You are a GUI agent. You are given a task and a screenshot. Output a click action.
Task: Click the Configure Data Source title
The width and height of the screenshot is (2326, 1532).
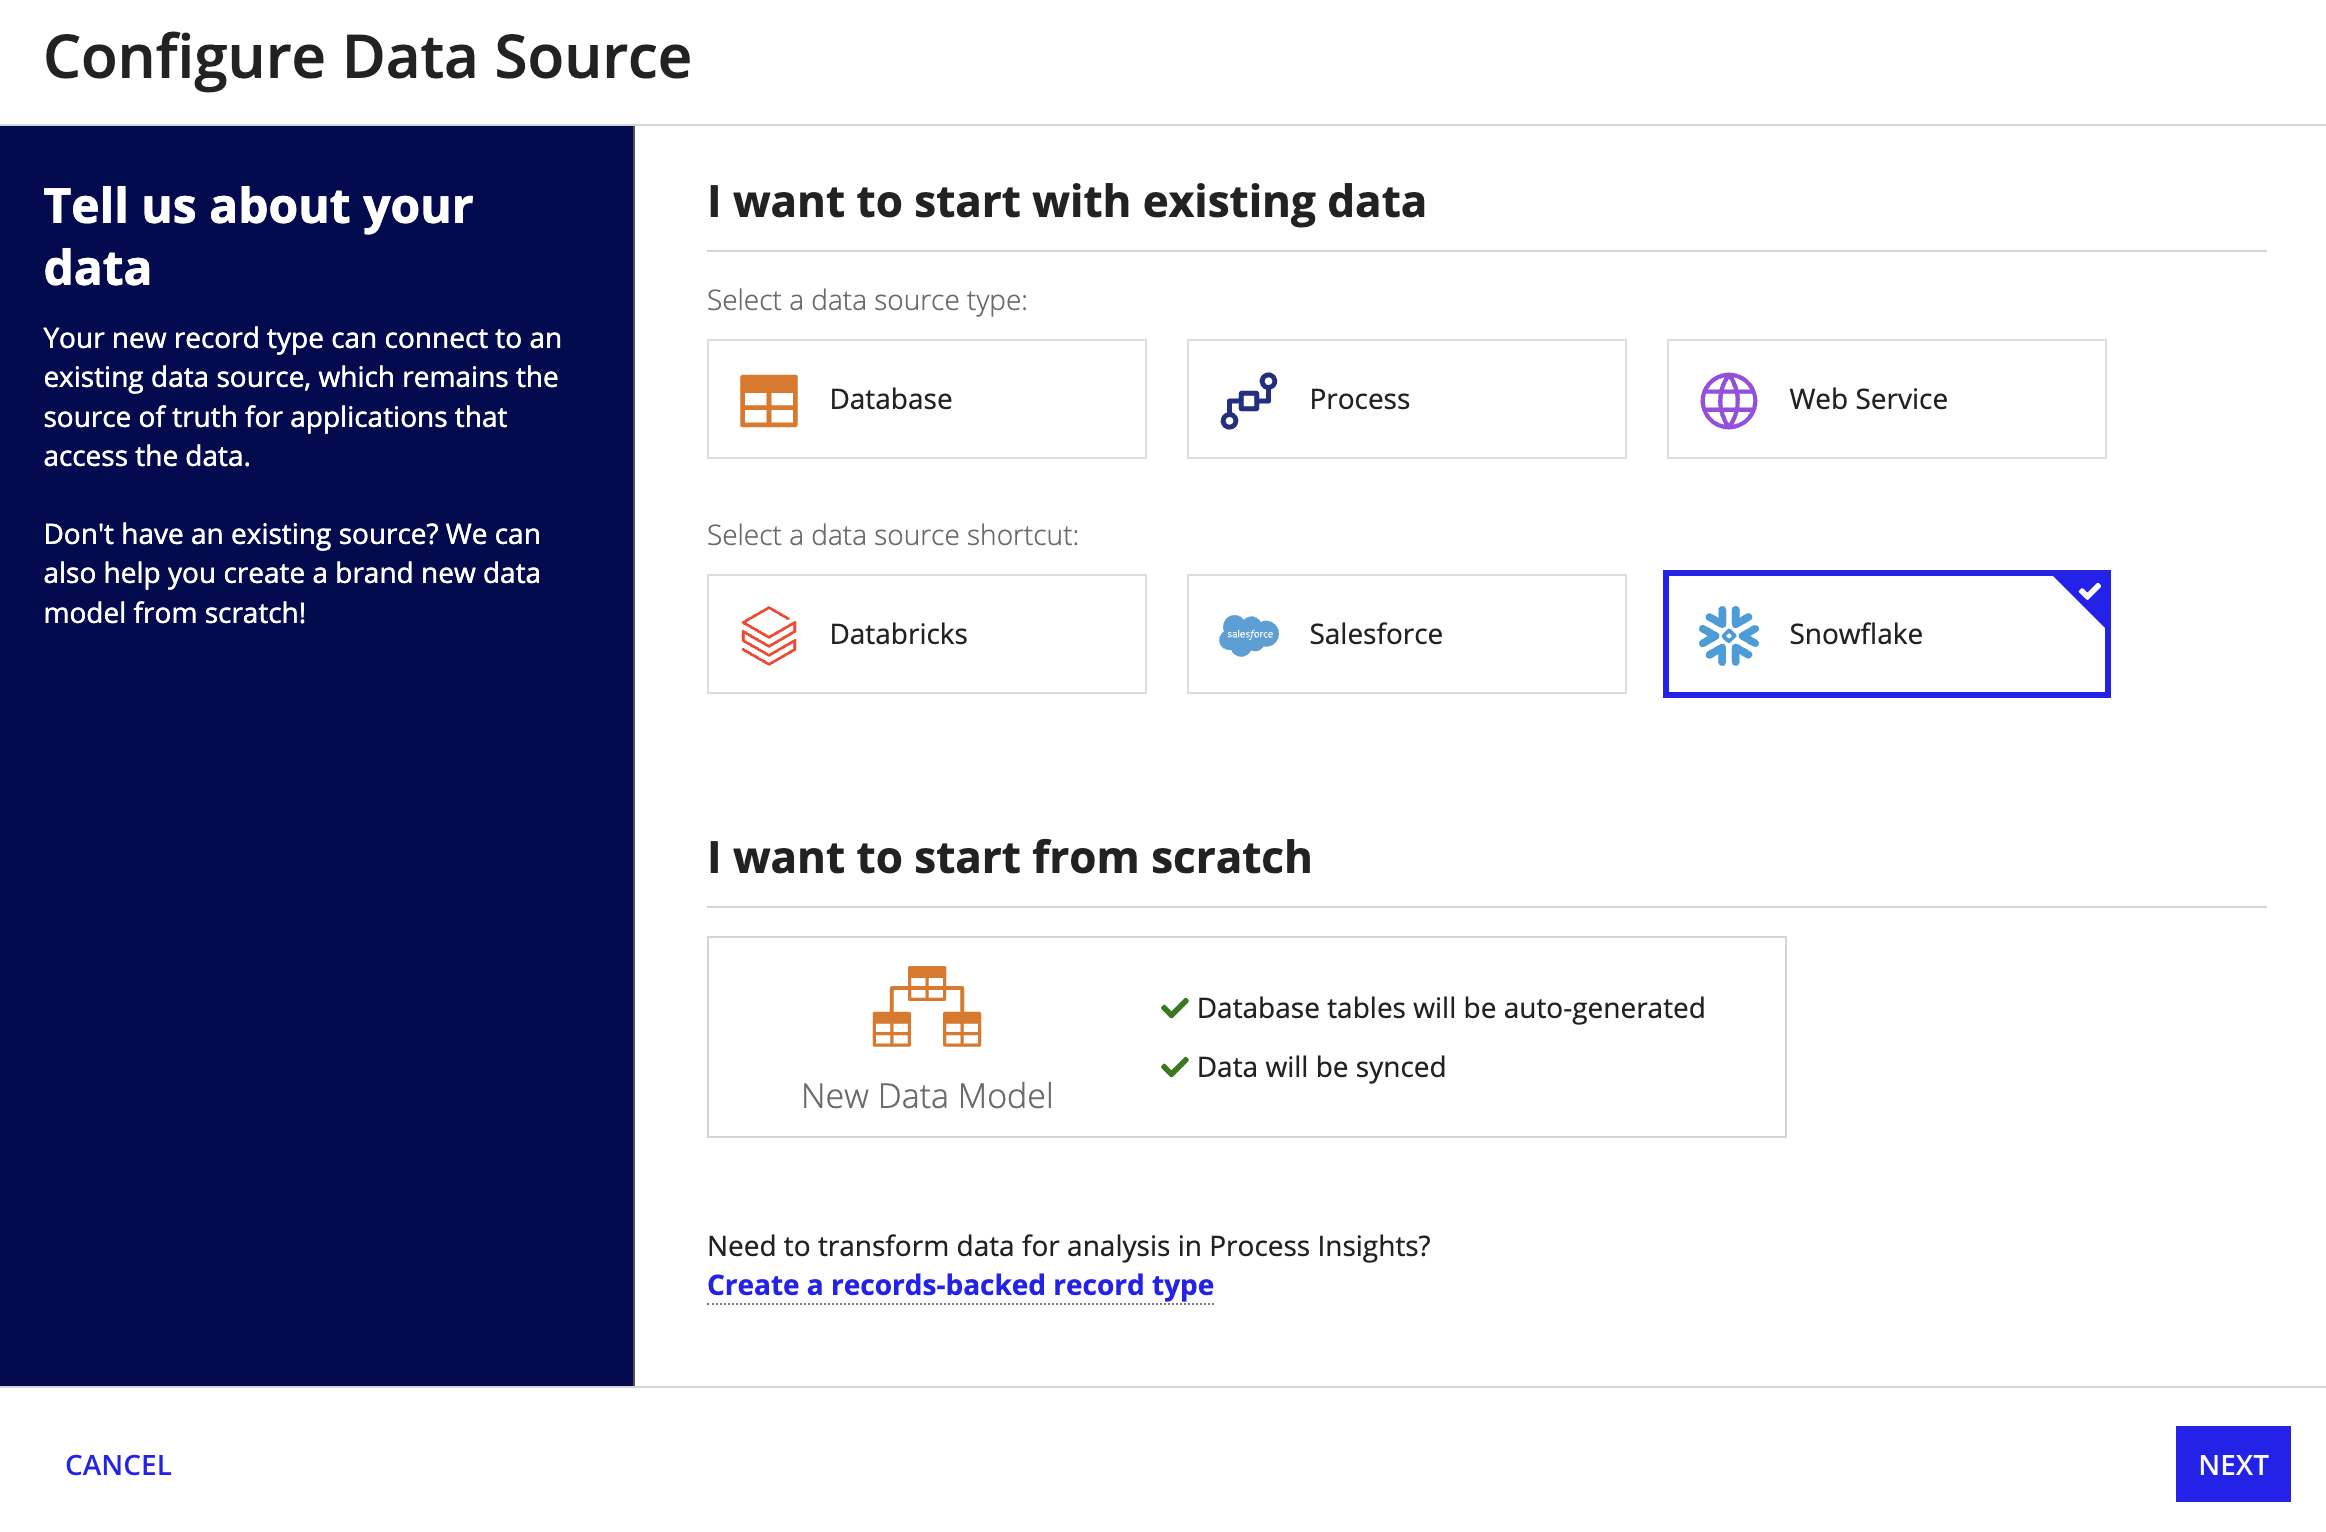point(367,56)
